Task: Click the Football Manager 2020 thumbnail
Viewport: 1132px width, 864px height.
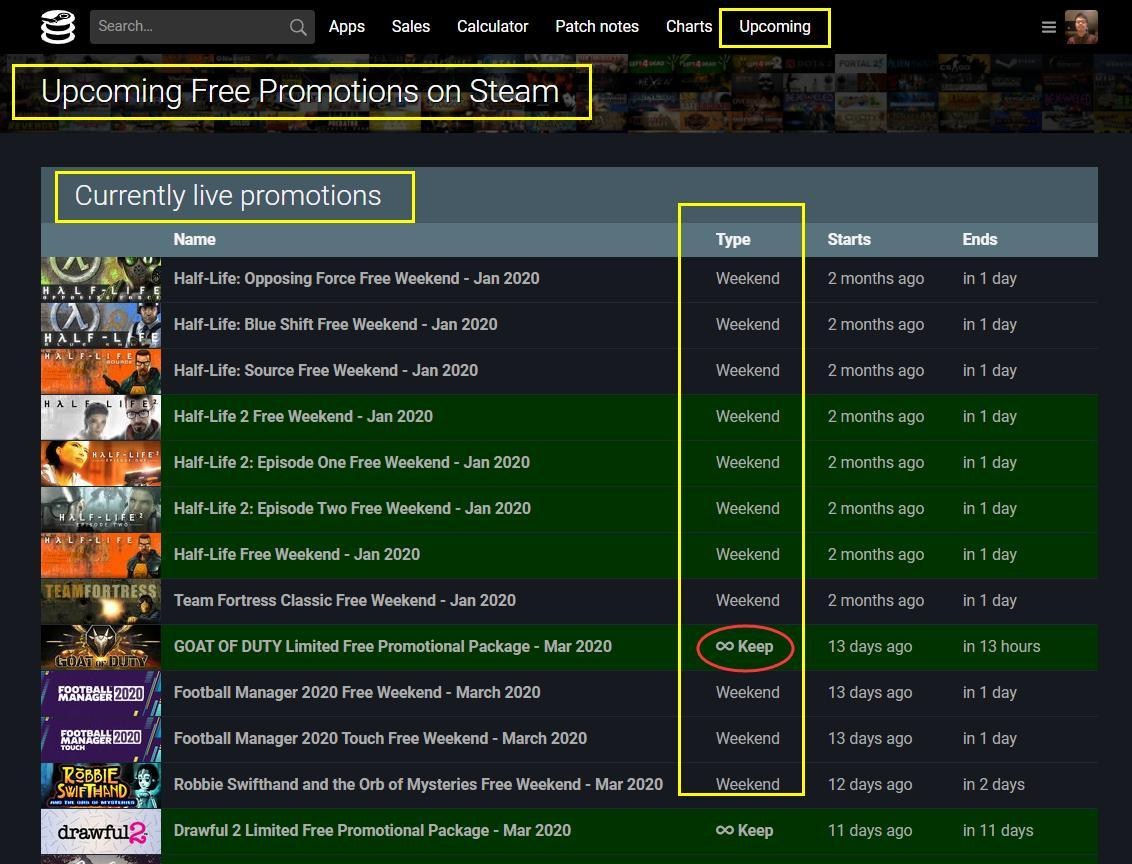Action: pyautogui.click(x=101, y=693)
